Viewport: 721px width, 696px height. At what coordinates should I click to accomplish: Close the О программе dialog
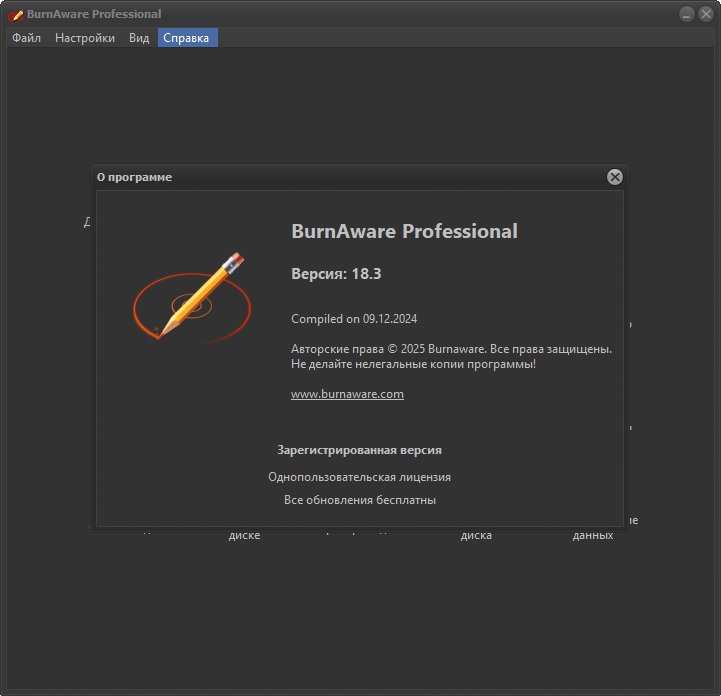coord(614,177)
